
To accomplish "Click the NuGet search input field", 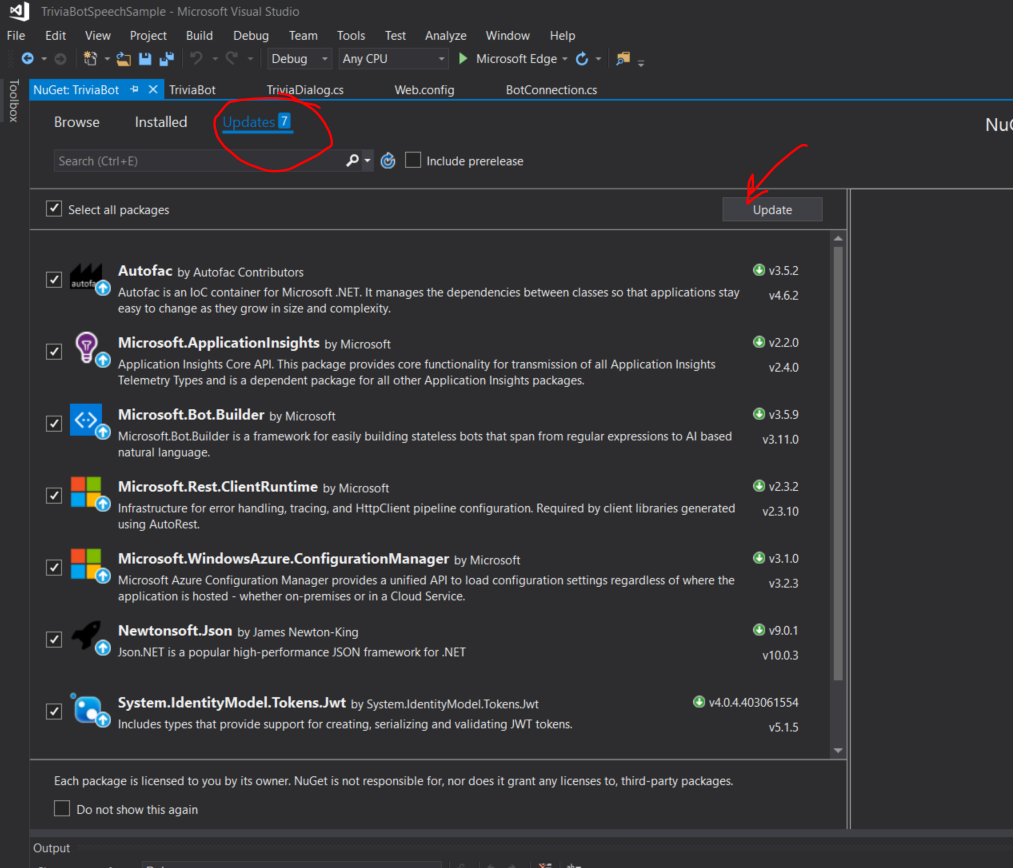I will point(200,161).
